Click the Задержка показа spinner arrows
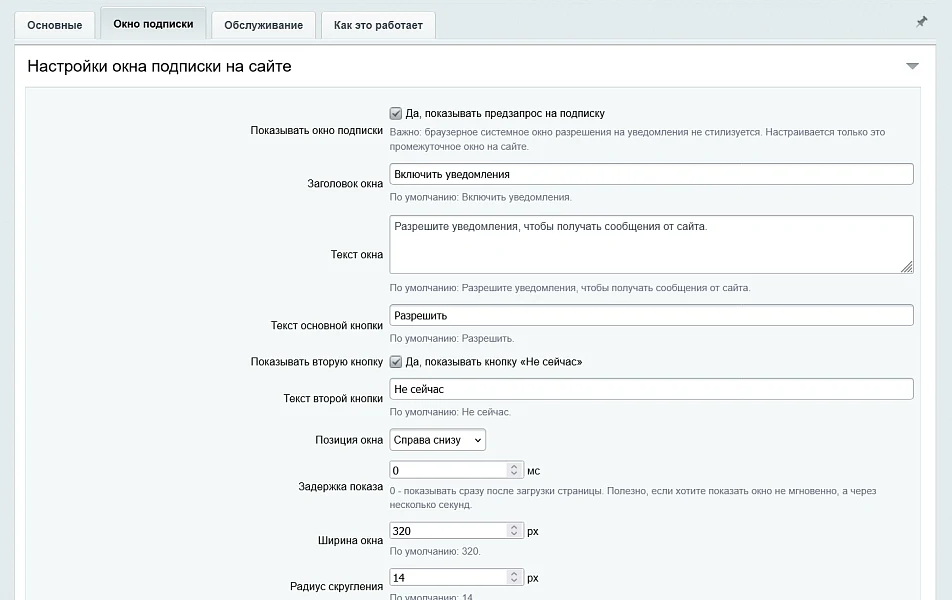 (x=514, y=470)
